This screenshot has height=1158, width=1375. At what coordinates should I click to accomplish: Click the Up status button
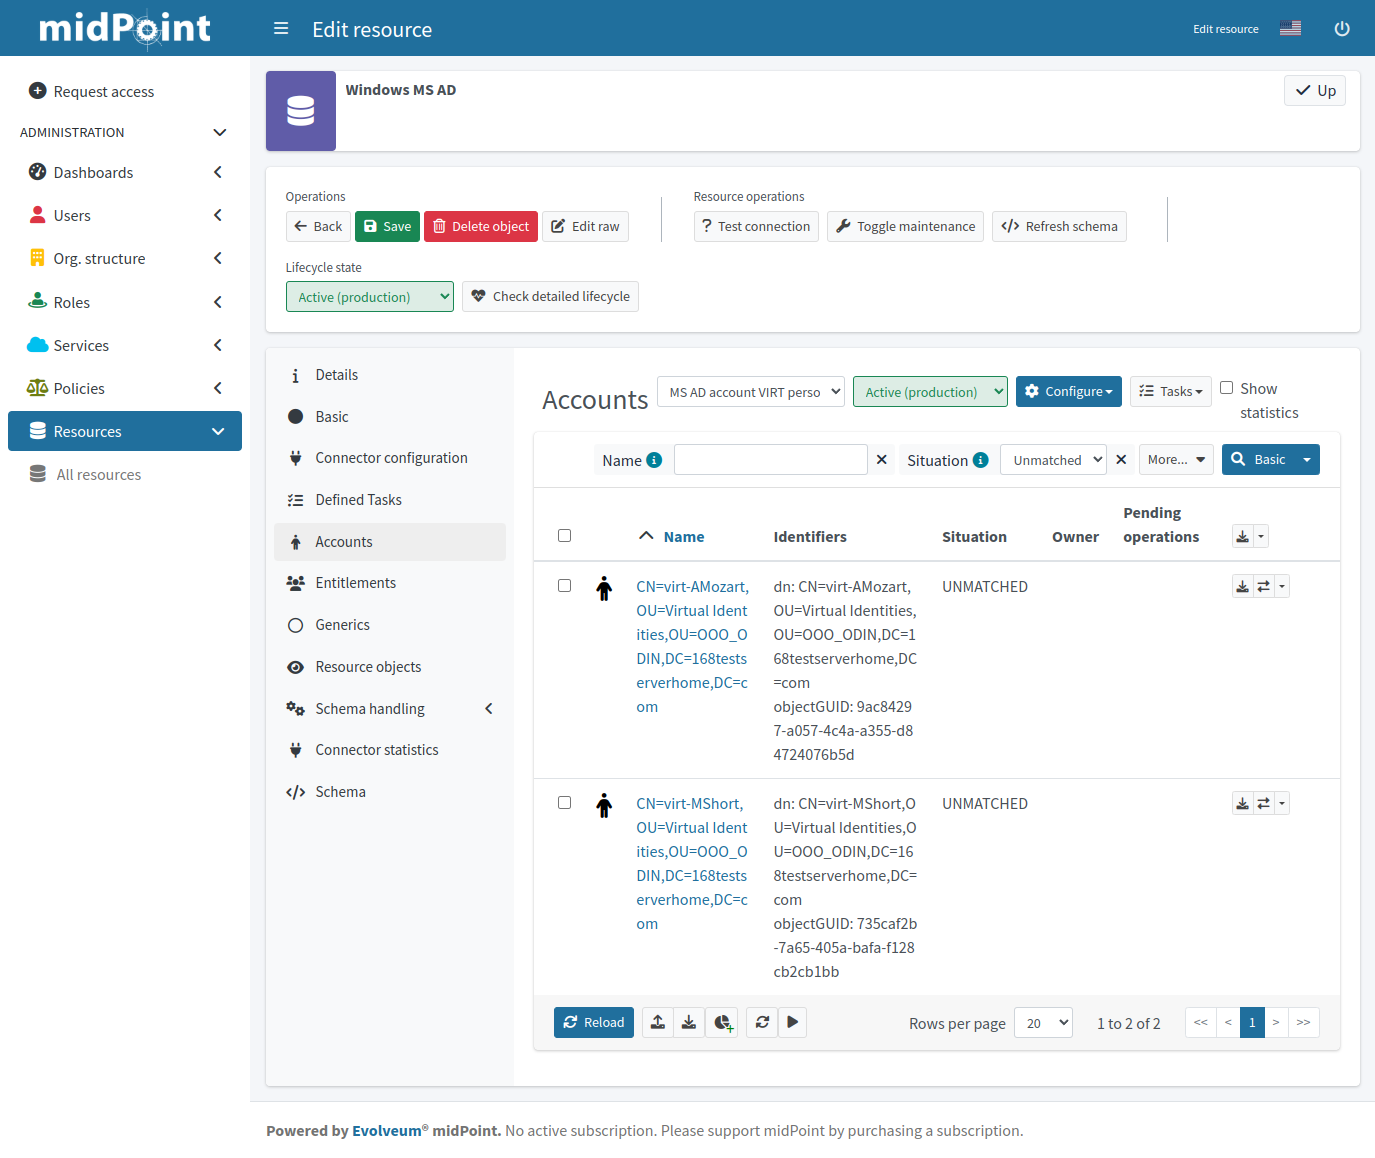tap(1315, 91)
